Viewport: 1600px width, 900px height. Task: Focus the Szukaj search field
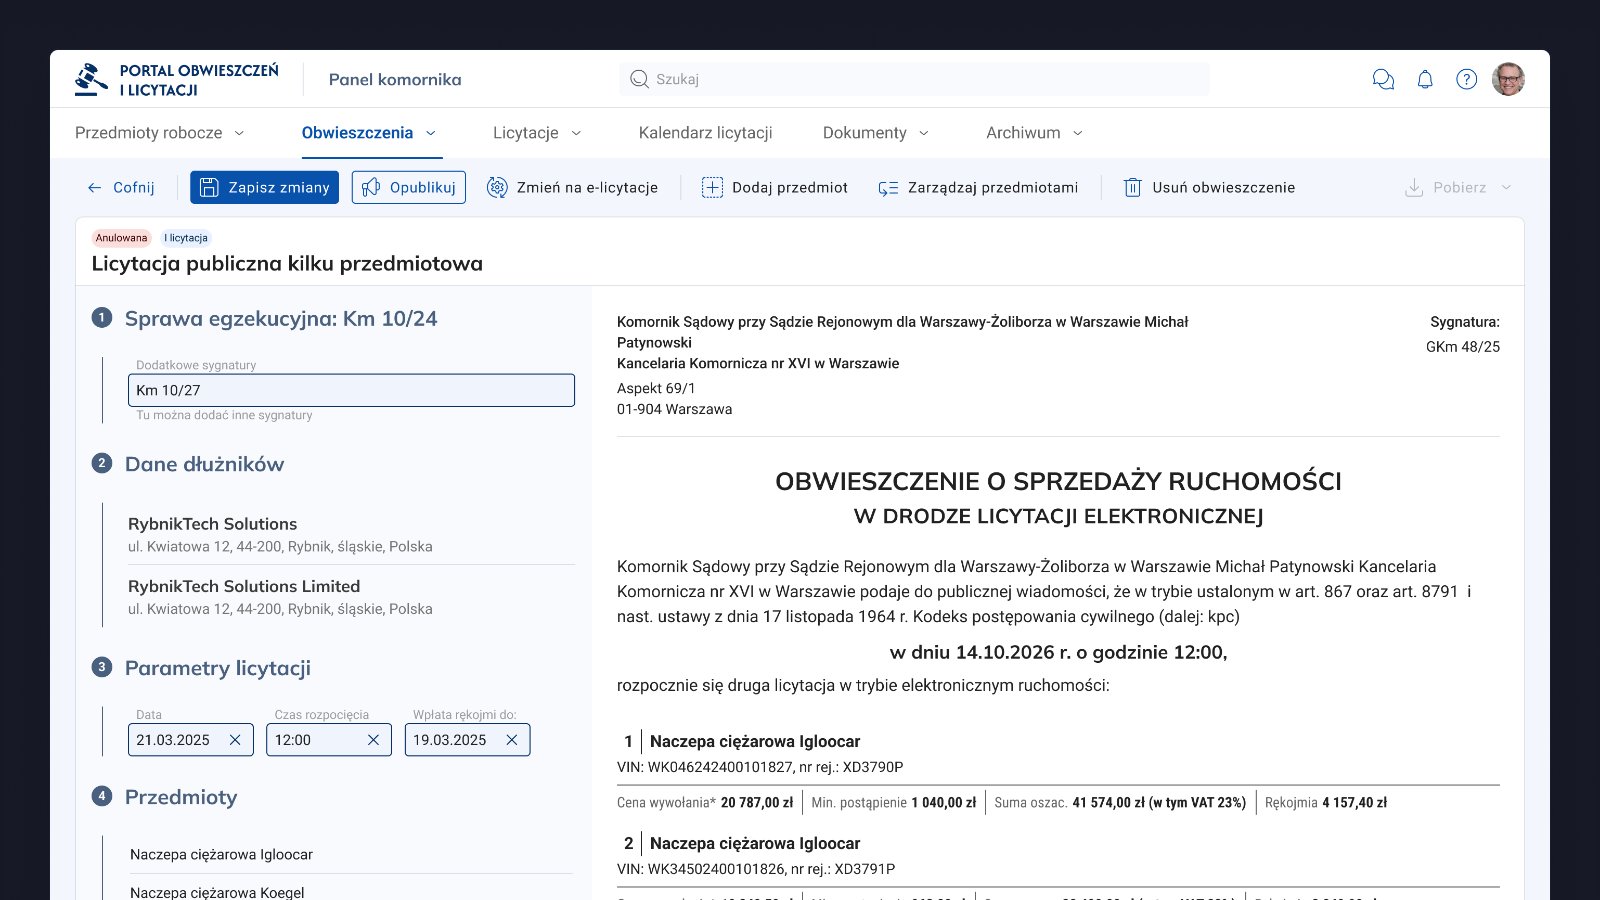914,79
